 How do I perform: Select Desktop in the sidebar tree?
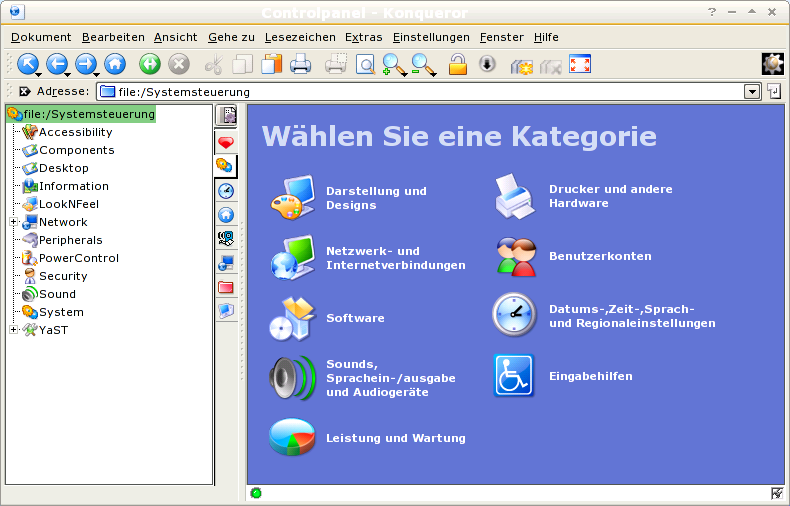click(55, 168)
